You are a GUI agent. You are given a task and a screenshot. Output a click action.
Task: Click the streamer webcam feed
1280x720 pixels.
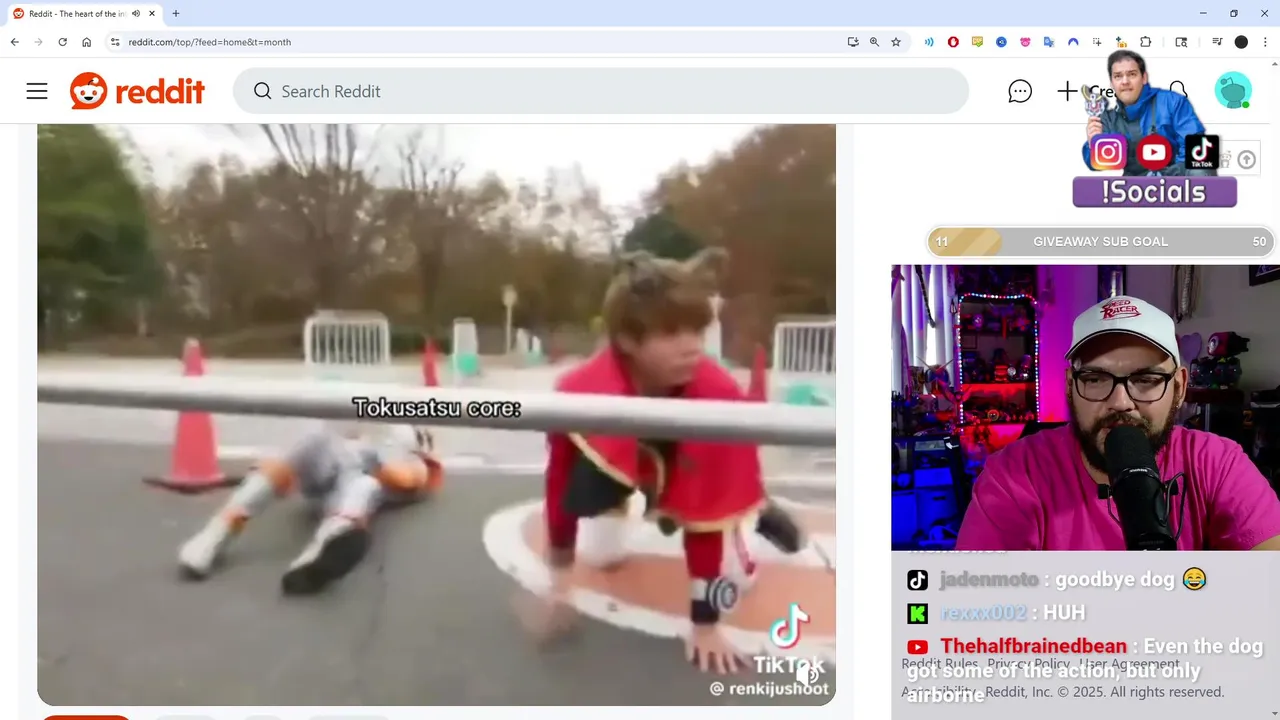tap(1085, 407)
